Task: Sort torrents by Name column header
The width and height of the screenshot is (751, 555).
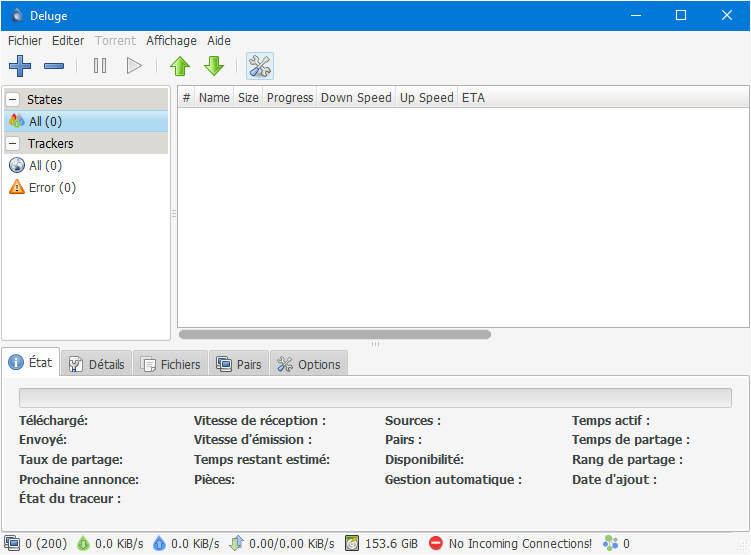Action: 214,97
